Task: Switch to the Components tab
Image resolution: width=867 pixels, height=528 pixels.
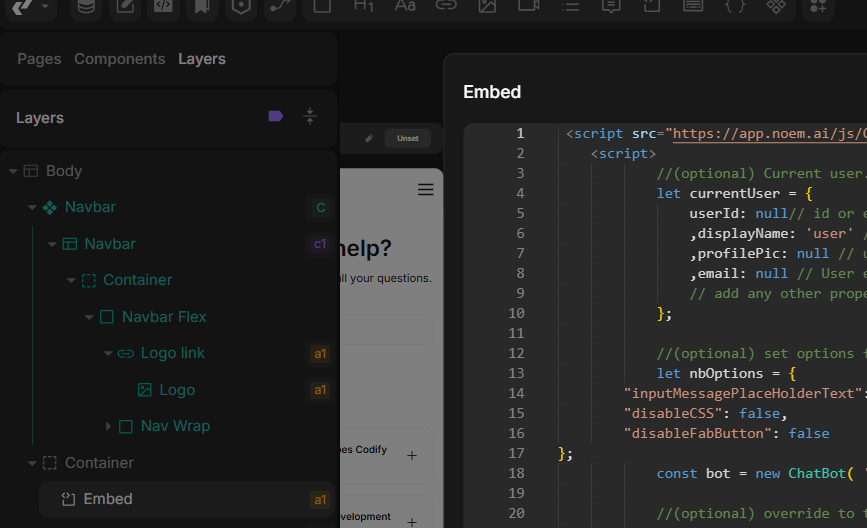Action: pos(119,59)
